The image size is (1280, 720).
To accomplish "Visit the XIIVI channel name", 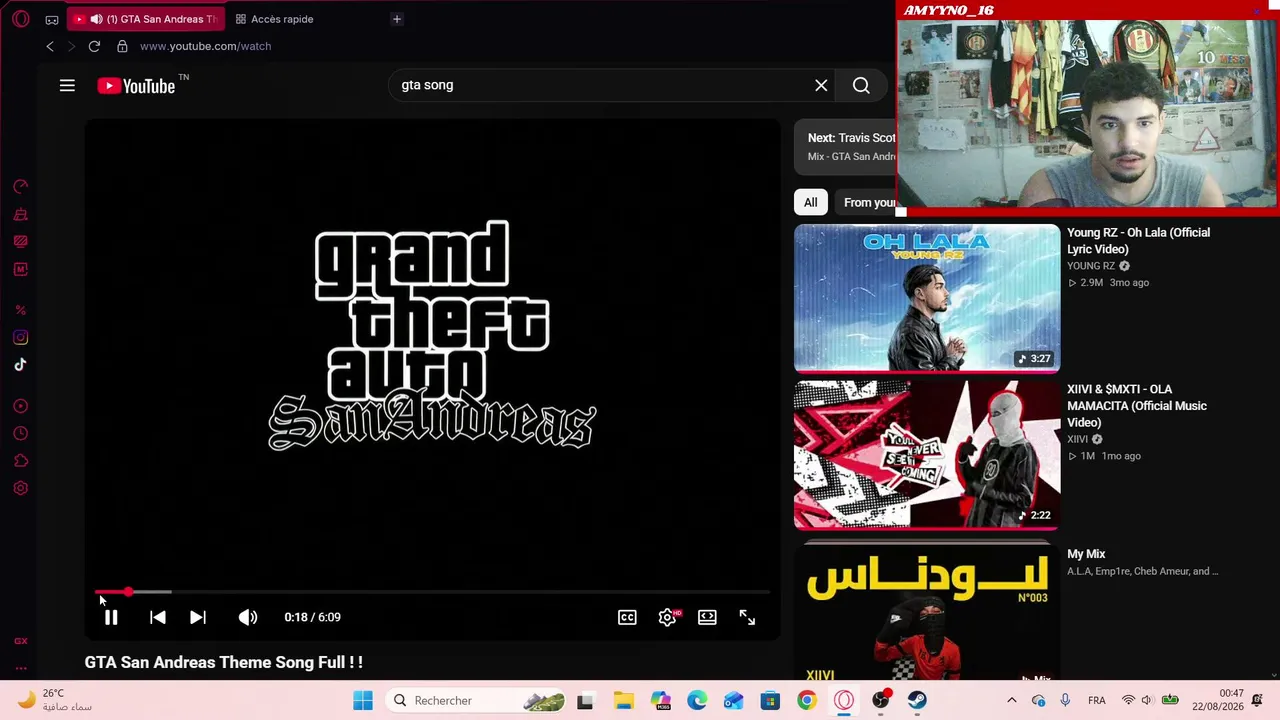I will pyautogui.click(x=1077, y=439).
